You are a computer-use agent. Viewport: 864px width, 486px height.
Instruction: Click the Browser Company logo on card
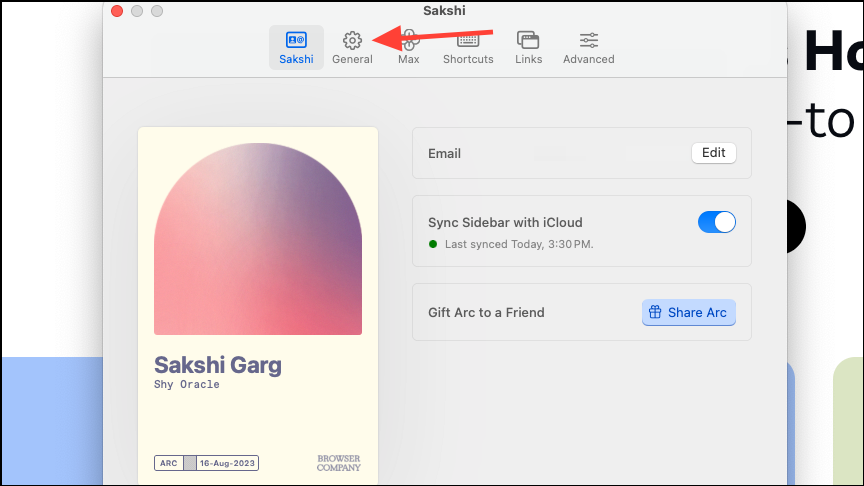338,463
